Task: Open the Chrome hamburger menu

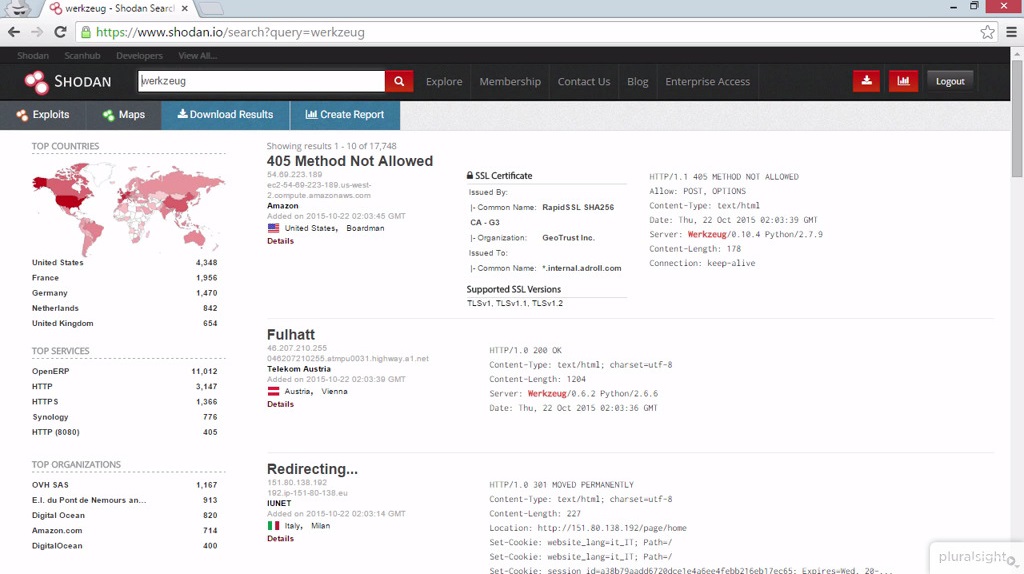Action: [x=1011, y=32]
